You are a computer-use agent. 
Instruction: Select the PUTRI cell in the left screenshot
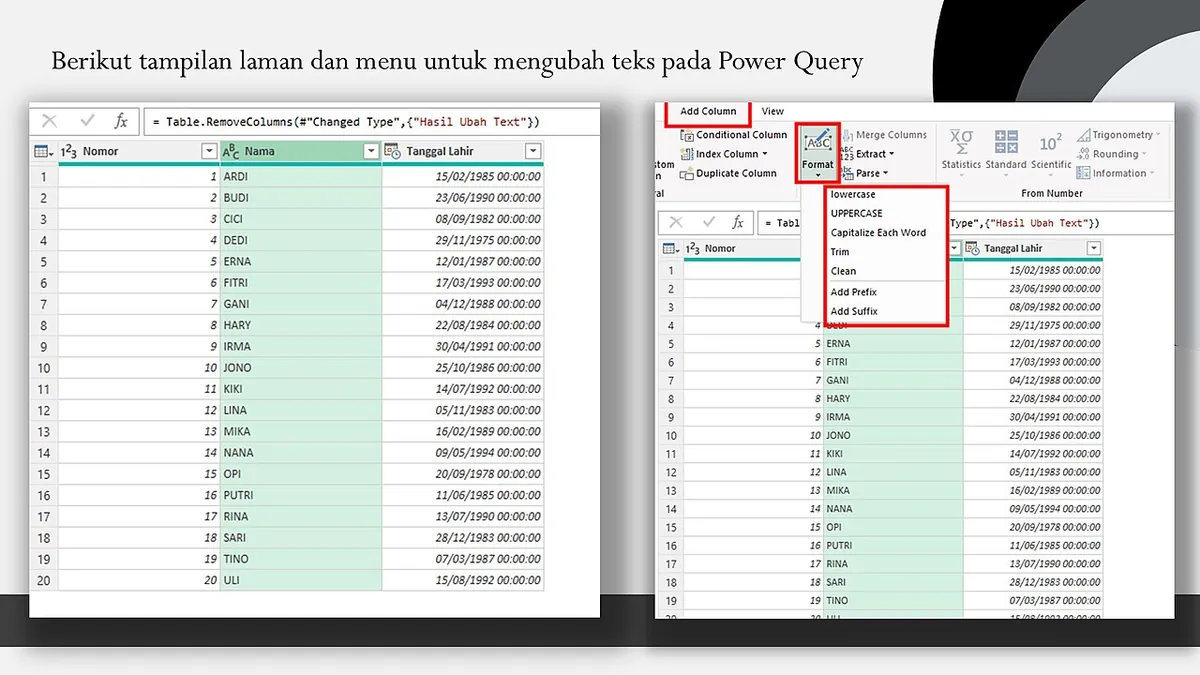[x=301, y=495]
